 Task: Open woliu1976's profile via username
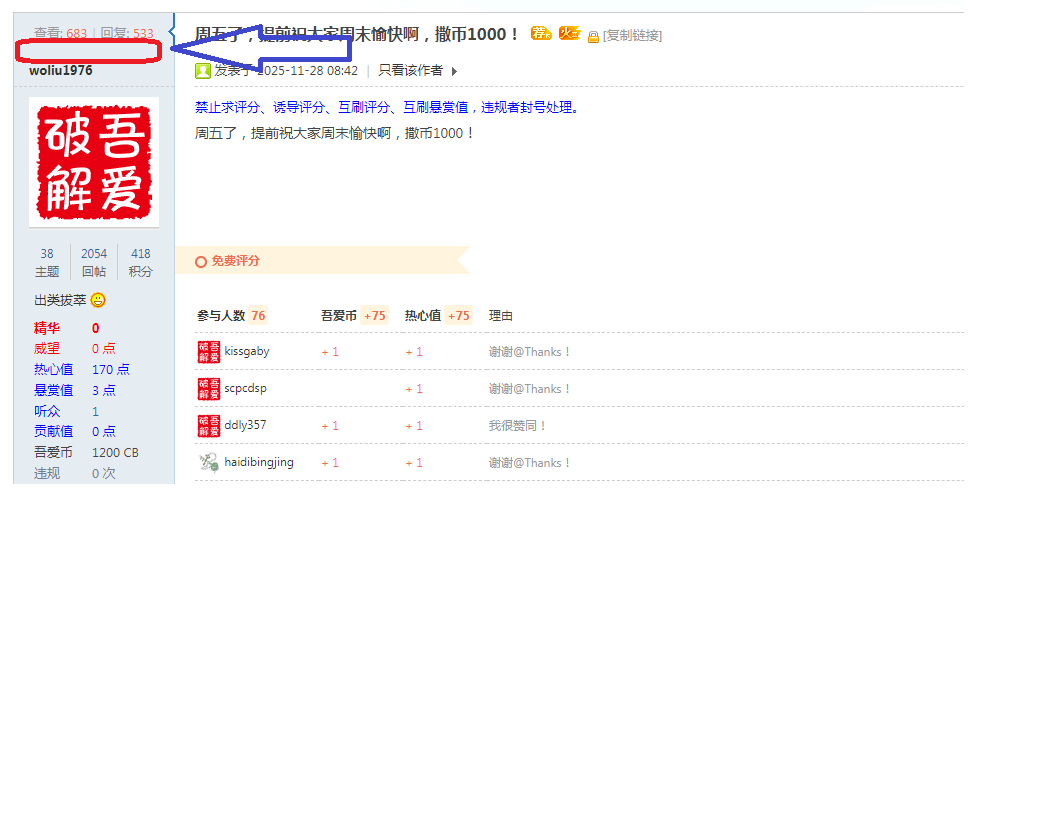coord(61,71)
